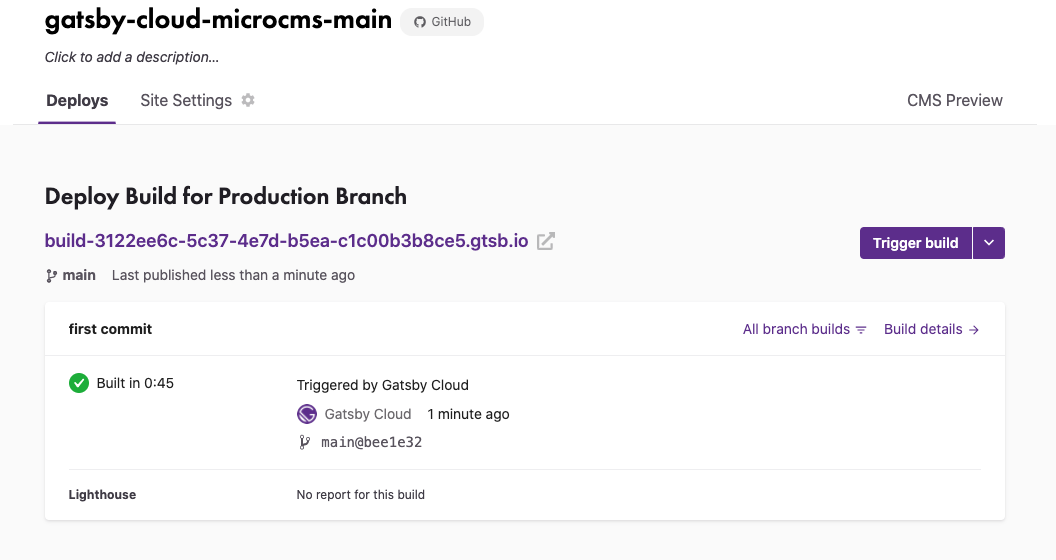Click the git commit branch icon

[305, 442]
